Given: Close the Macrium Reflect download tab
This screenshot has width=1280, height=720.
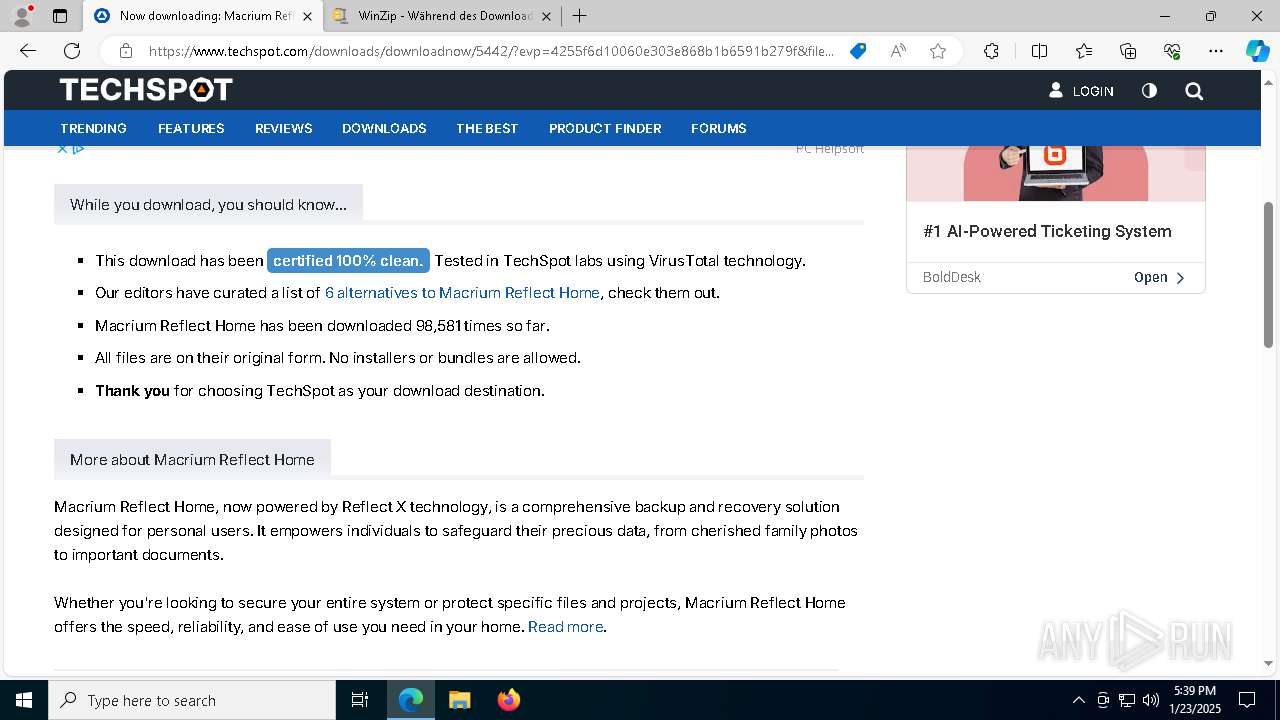Looking at the screenshot, I should [307, 16].
